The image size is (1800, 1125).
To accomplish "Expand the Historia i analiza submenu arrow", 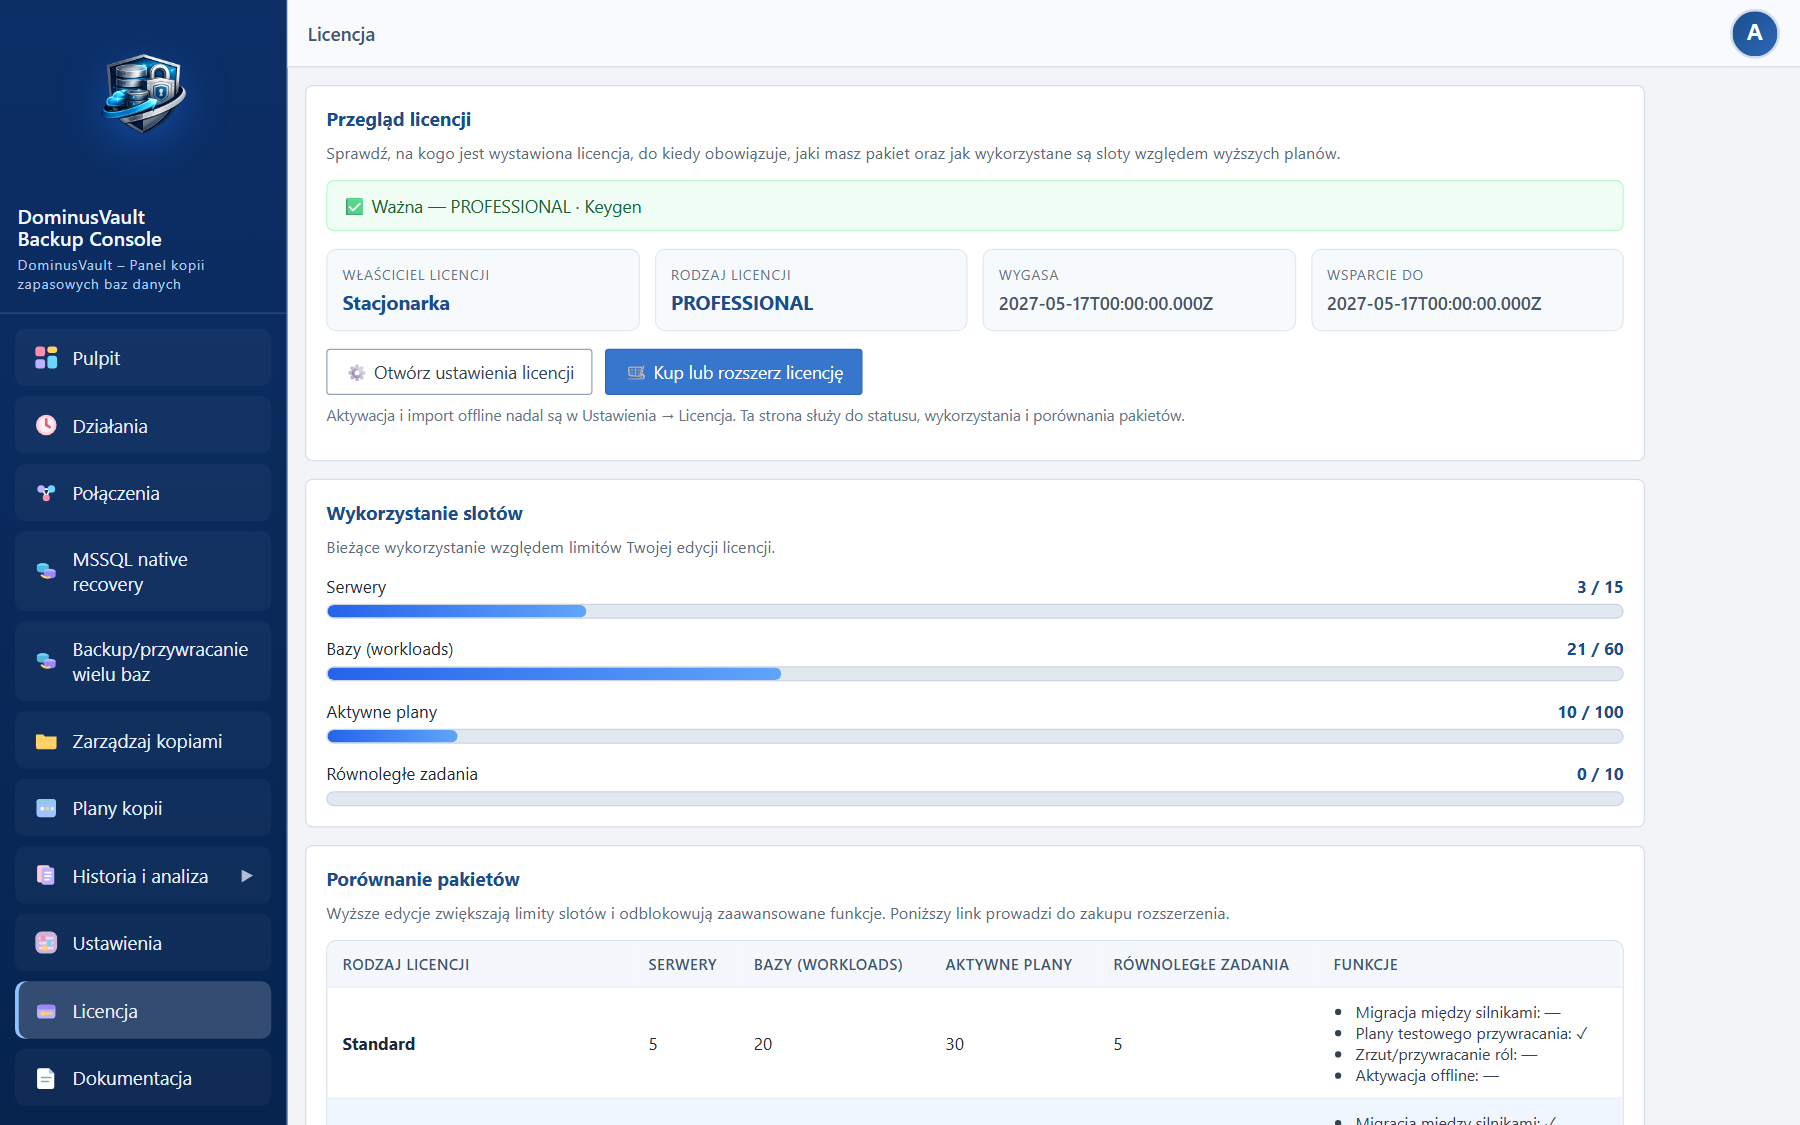I will point(247,876).
